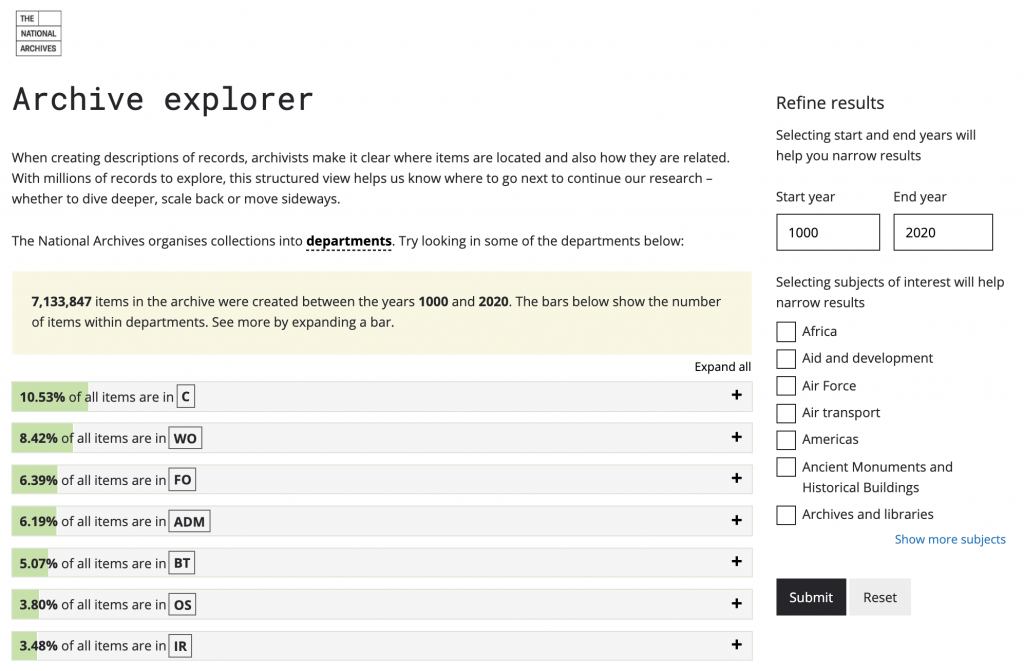Open the 5.07% of all items bar

(x=382, y=563)
